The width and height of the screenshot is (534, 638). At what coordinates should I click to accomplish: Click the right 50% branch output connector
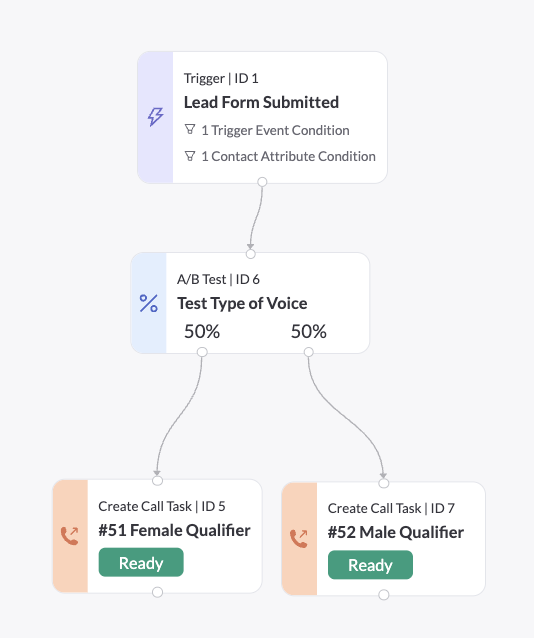click(309, 352)
